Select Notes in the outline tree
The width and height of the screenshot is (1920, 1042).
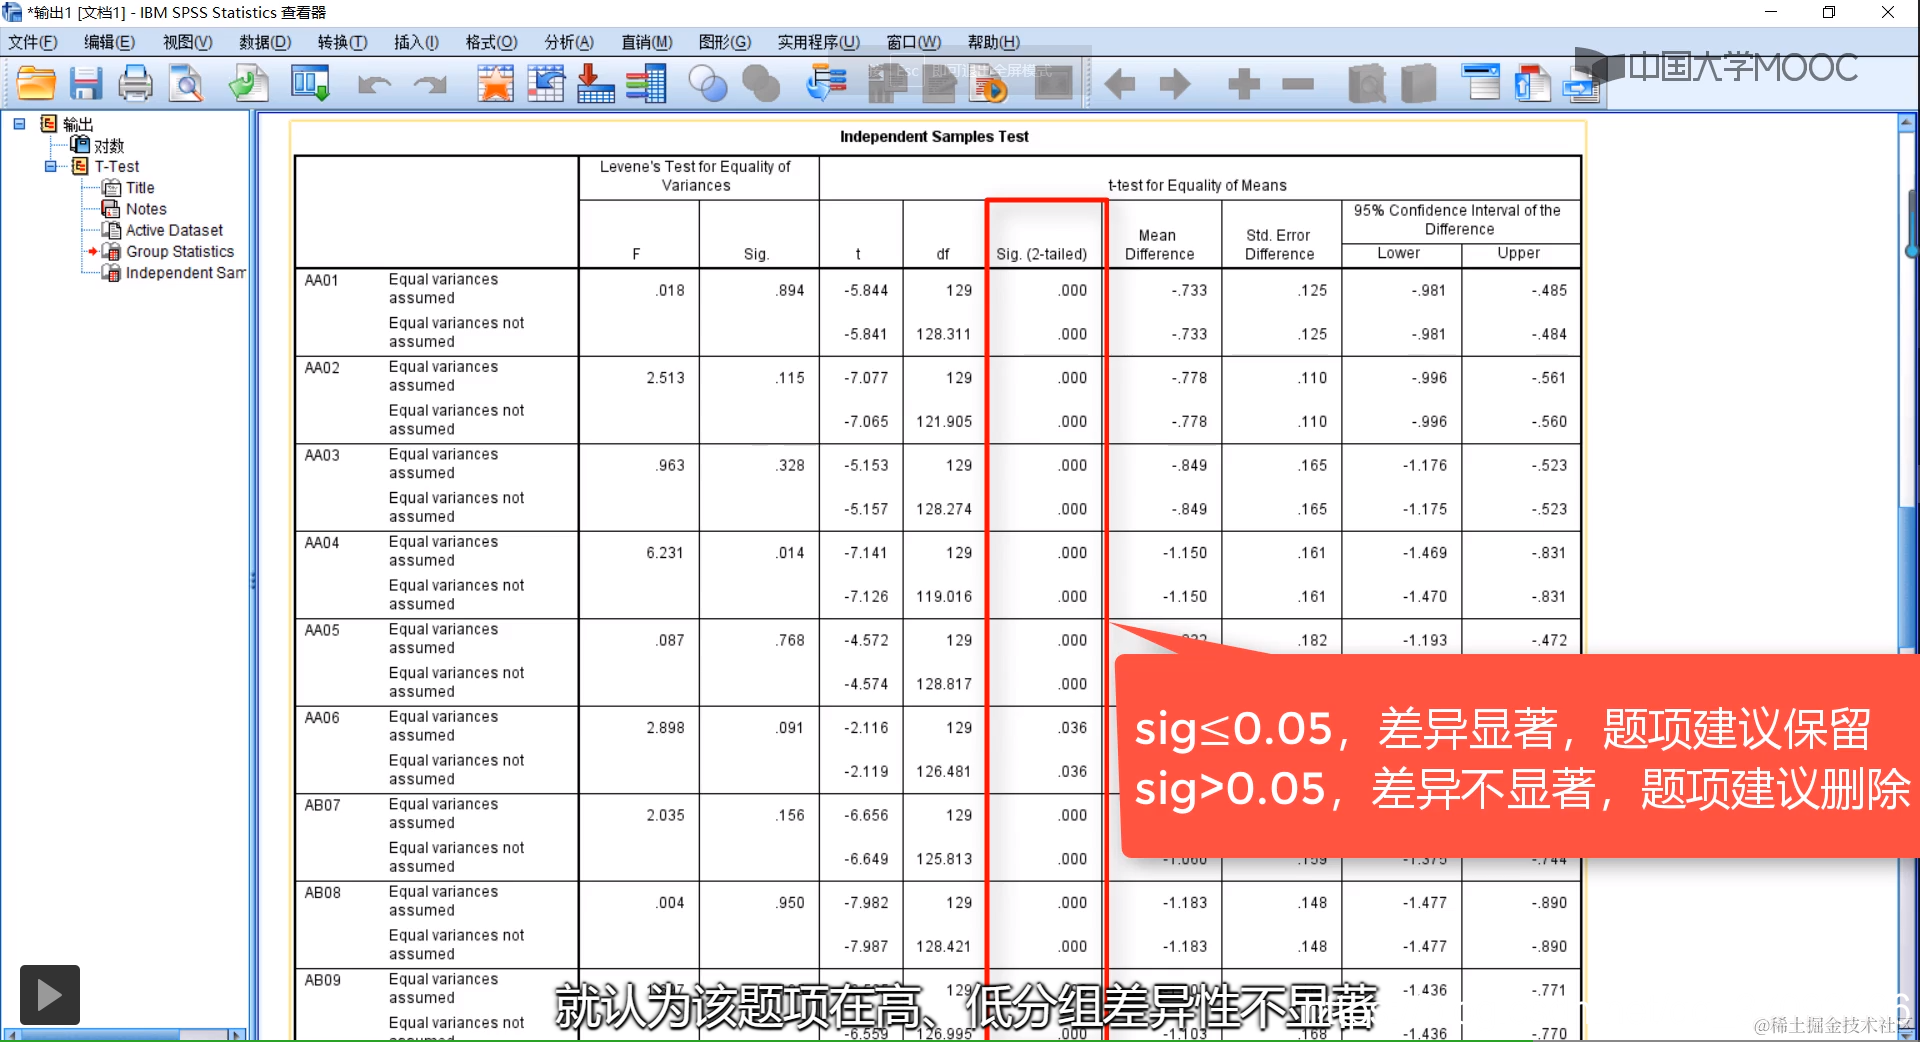[146, 209]
